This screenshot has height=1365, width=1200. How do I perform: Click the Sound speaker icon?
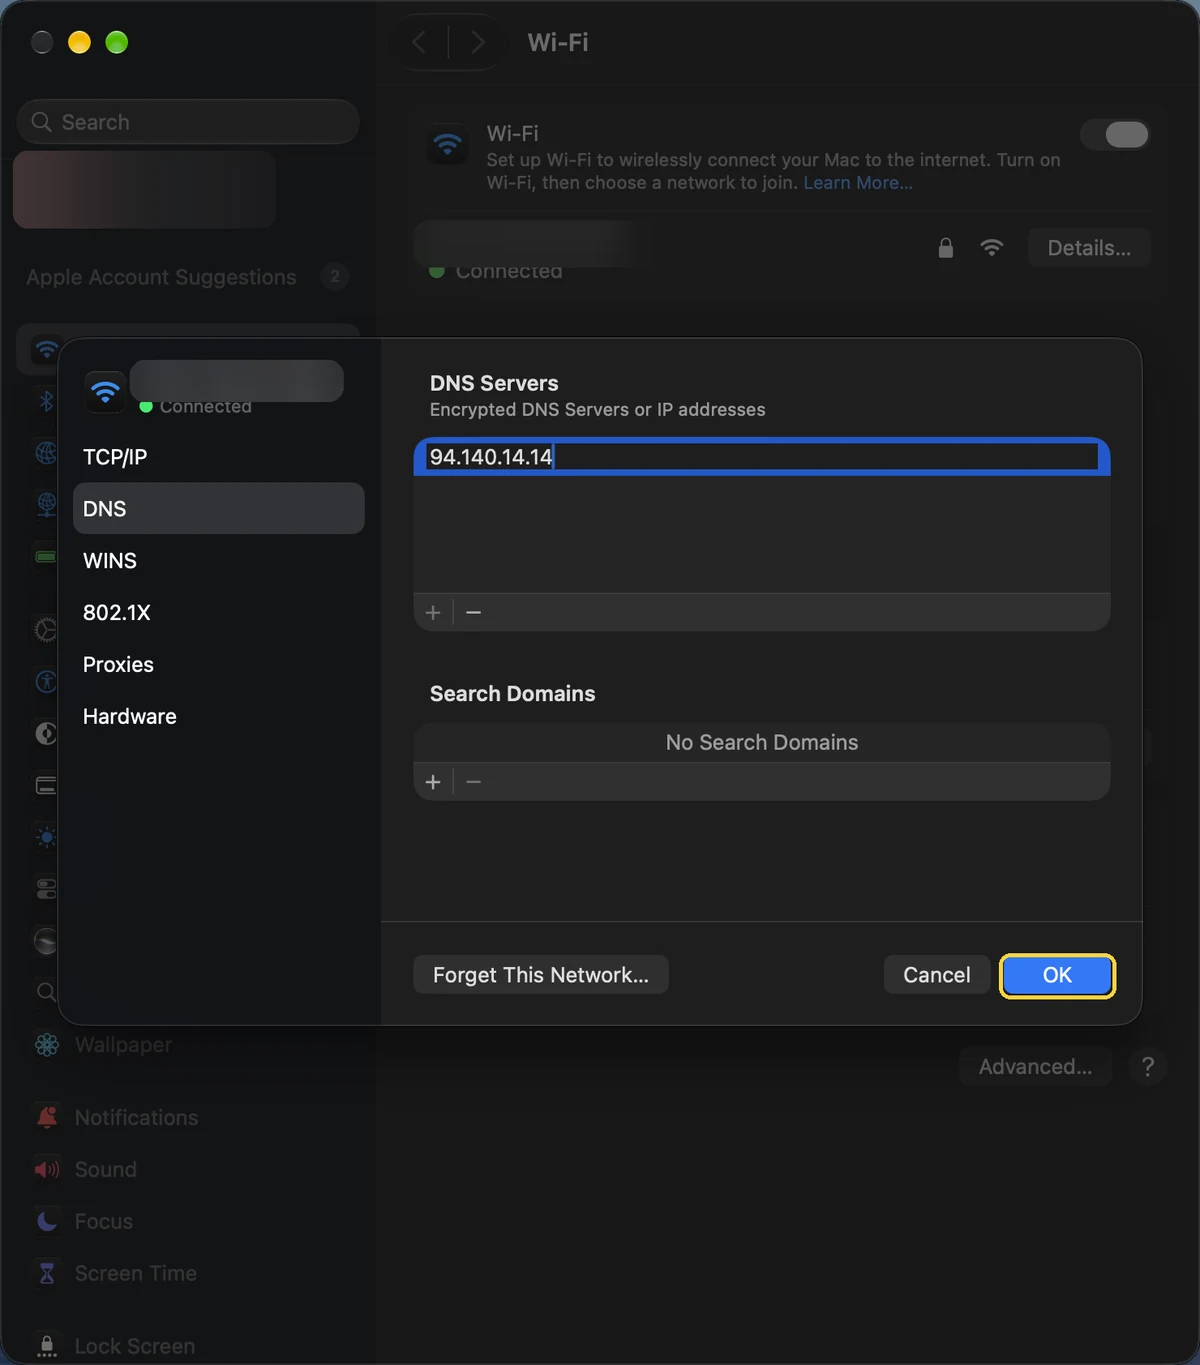[x=46, y=1169]
